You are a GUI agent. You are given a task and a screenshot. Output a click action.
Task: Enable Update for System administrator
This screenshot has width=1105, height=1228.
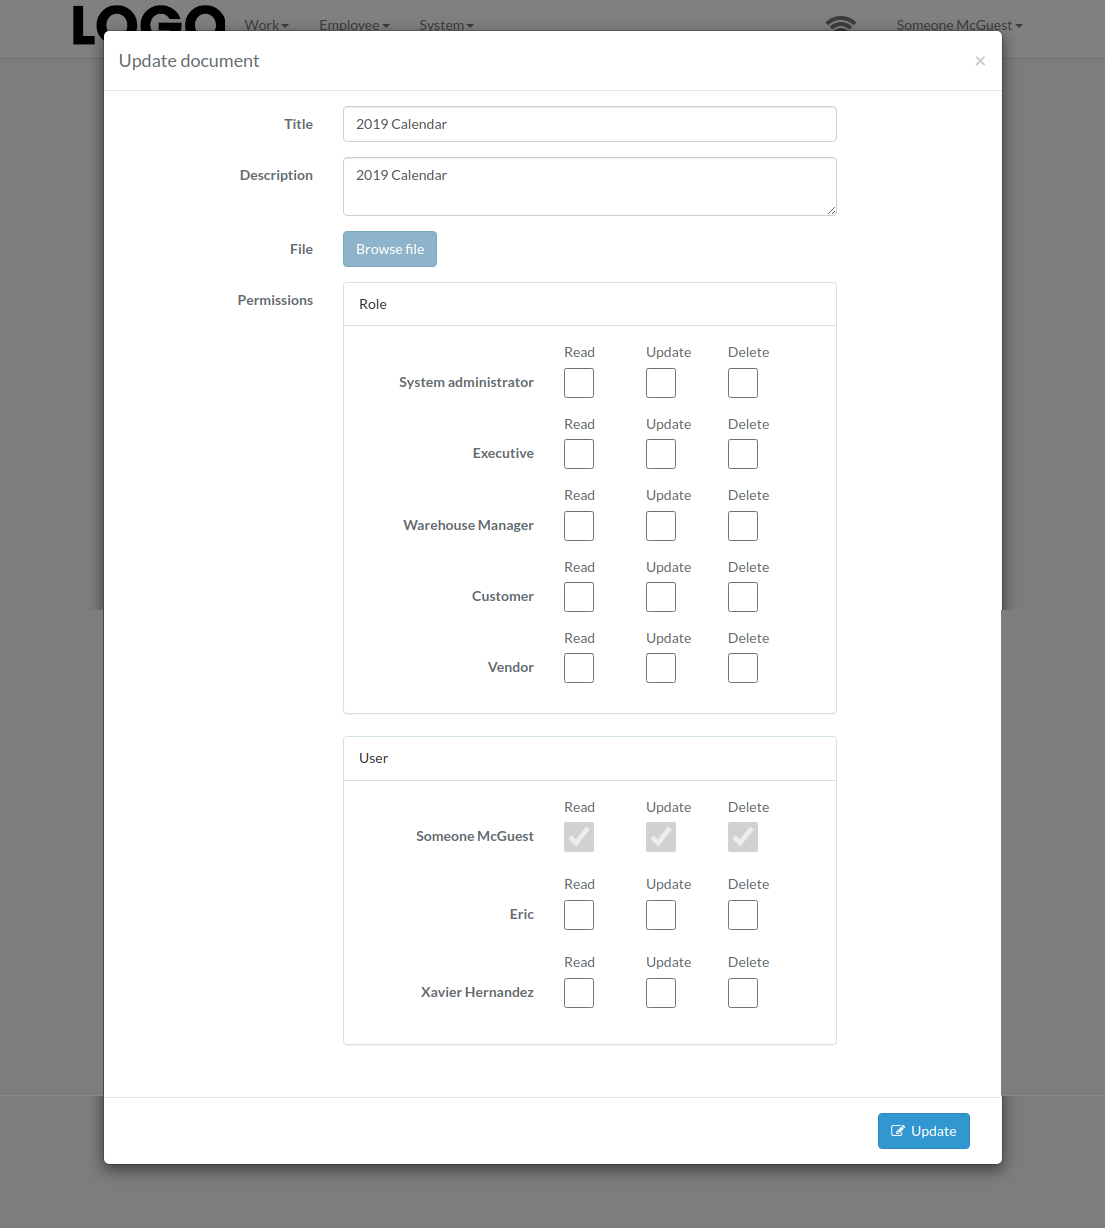(661, 383)
